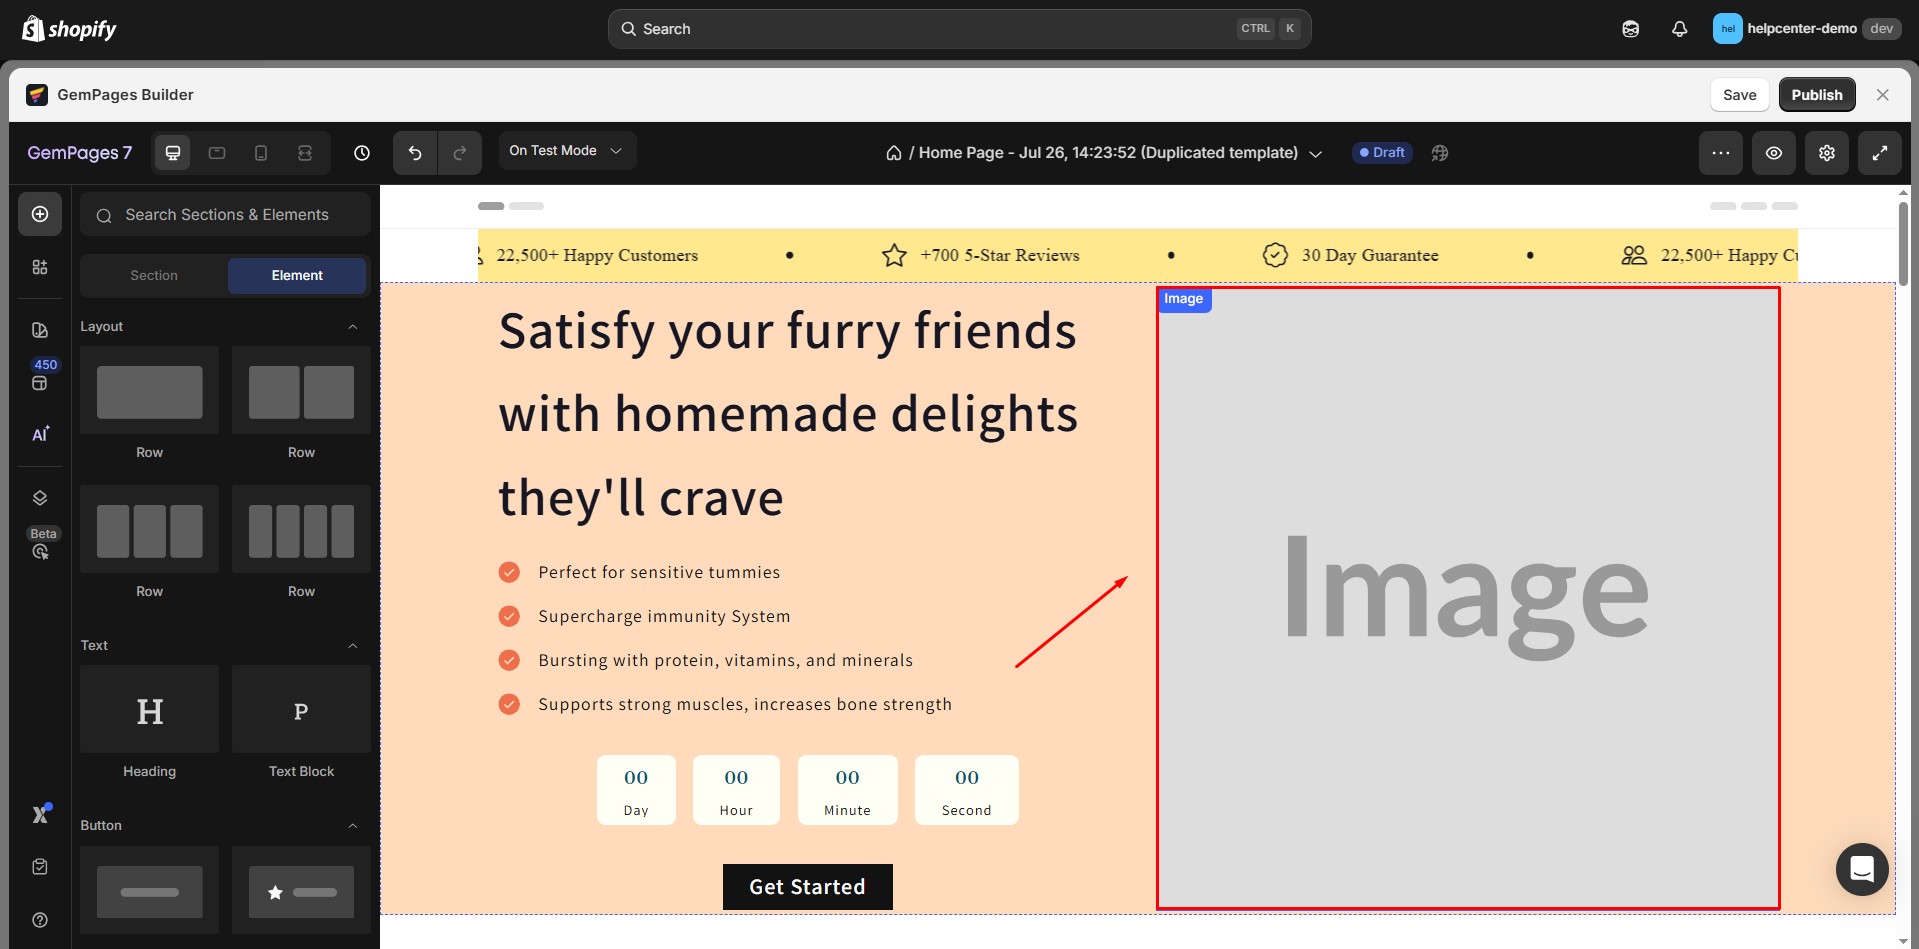This screenshot has height=949, width=1919.
Task: Click the Search Sections & Elements field
Action: pyautogui.click(x=226, y=215)
